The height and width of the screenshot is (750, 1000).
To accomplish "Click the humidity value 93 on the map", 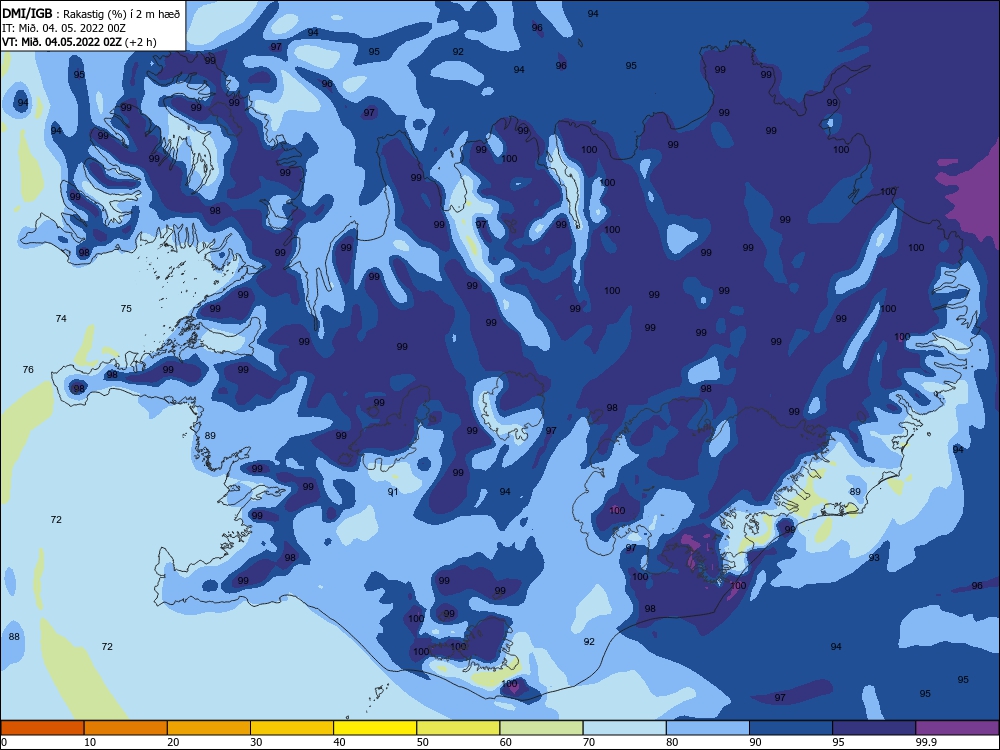I will tap(874, 557).
